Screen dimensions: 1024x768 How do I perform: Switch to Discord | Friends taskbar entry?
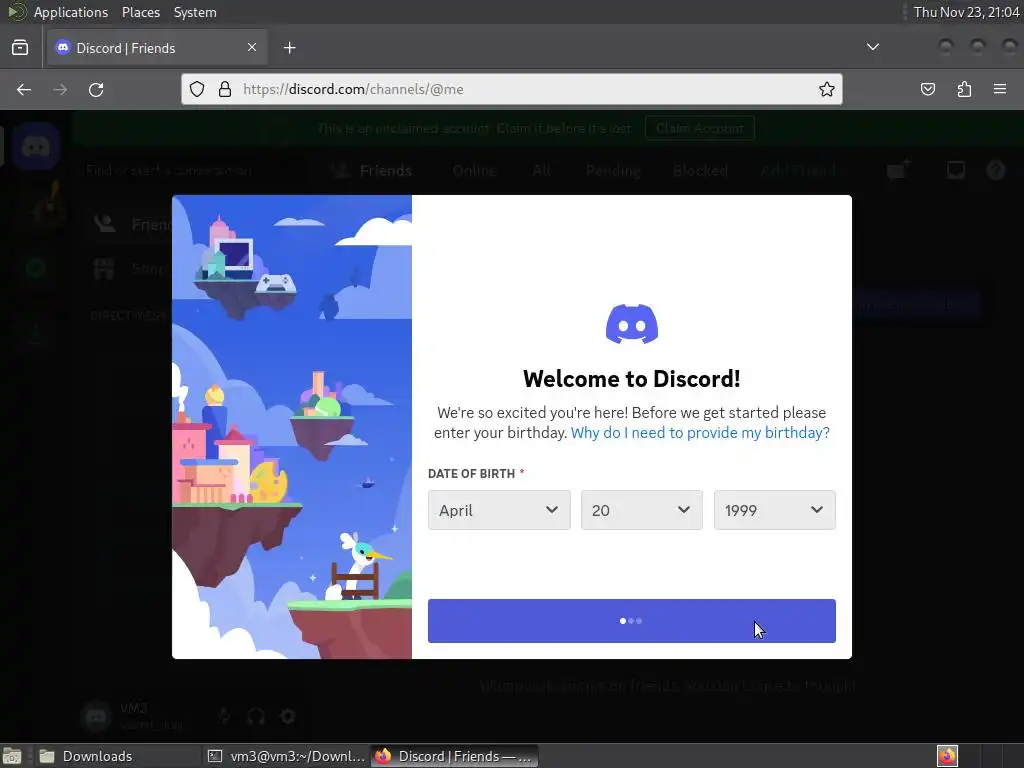(455, 756)
